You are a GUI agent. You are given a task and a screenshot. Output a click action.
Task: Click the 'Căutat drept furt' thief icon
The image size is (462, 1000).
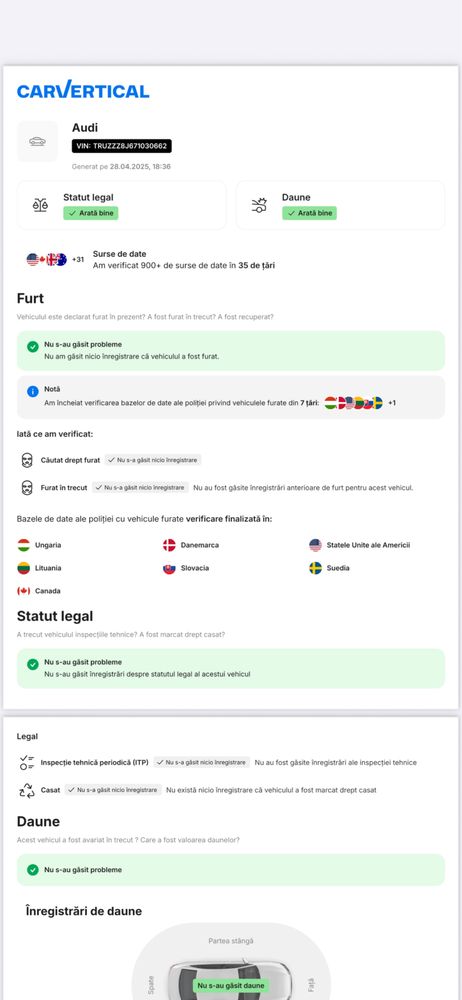tap(27, 460)
